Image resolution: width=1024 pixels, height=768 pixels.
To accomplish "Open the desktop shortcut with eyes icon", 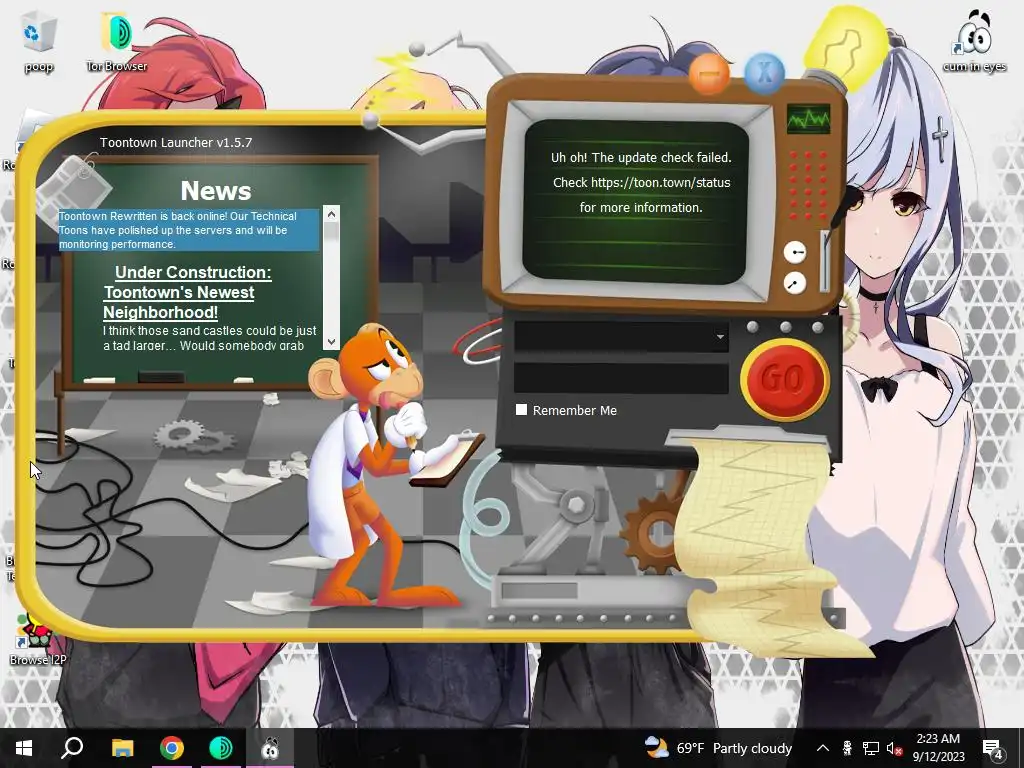I will [974, 42].
